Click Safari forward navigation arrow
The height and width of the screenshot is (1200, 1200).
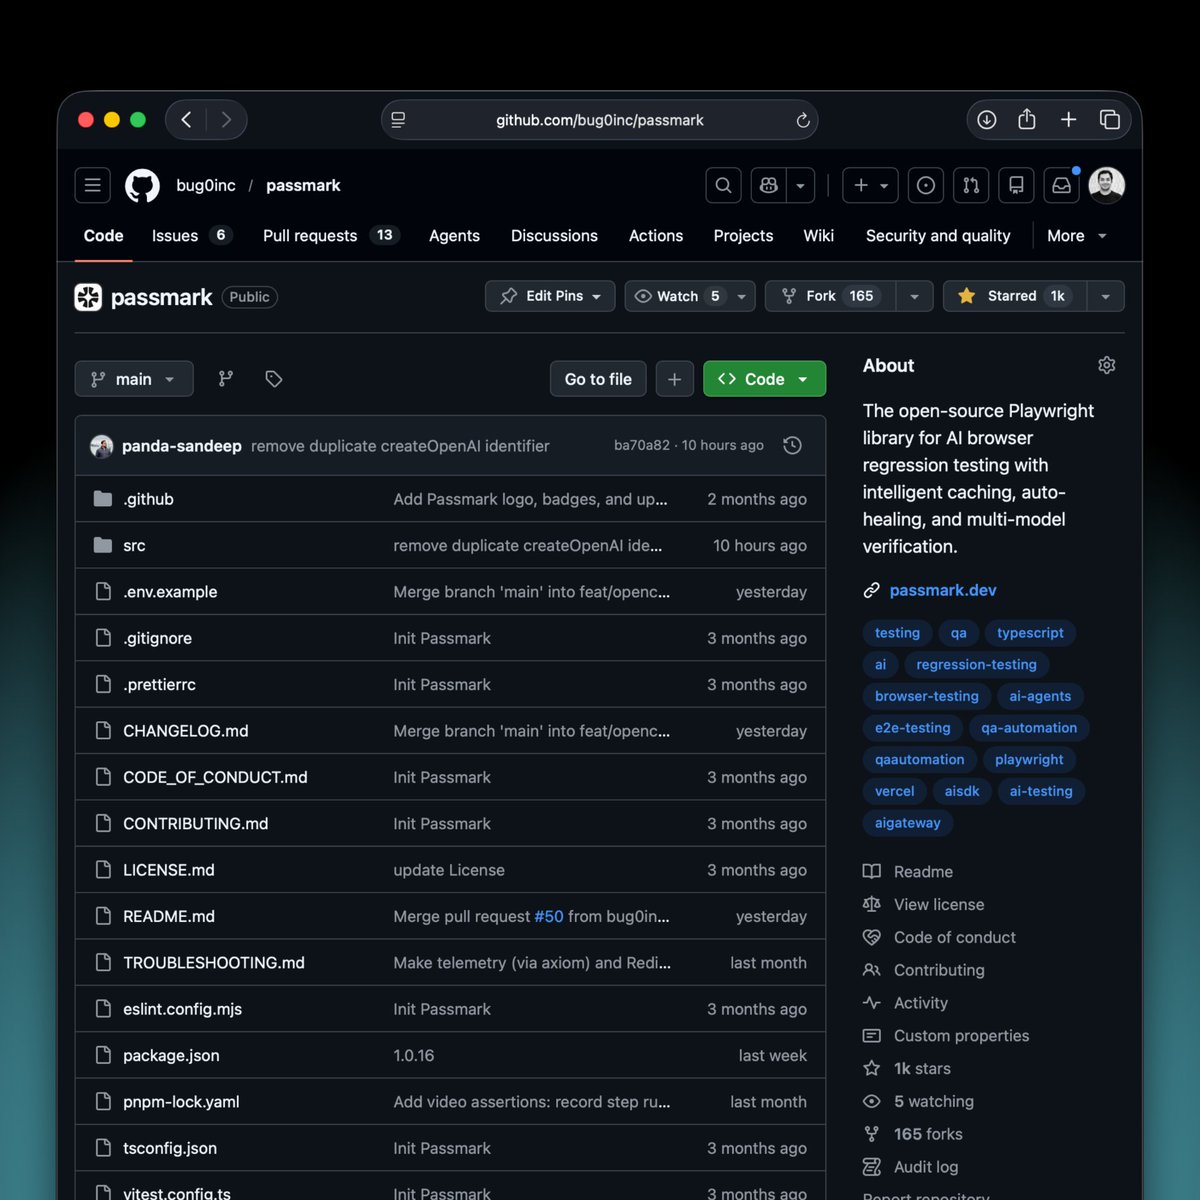pyautogui.click(x=226, y=120)
